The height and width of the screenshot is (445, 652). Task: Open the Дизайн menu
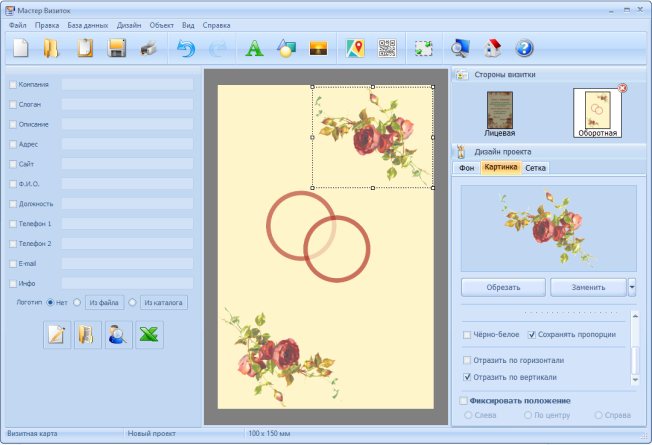128,24
